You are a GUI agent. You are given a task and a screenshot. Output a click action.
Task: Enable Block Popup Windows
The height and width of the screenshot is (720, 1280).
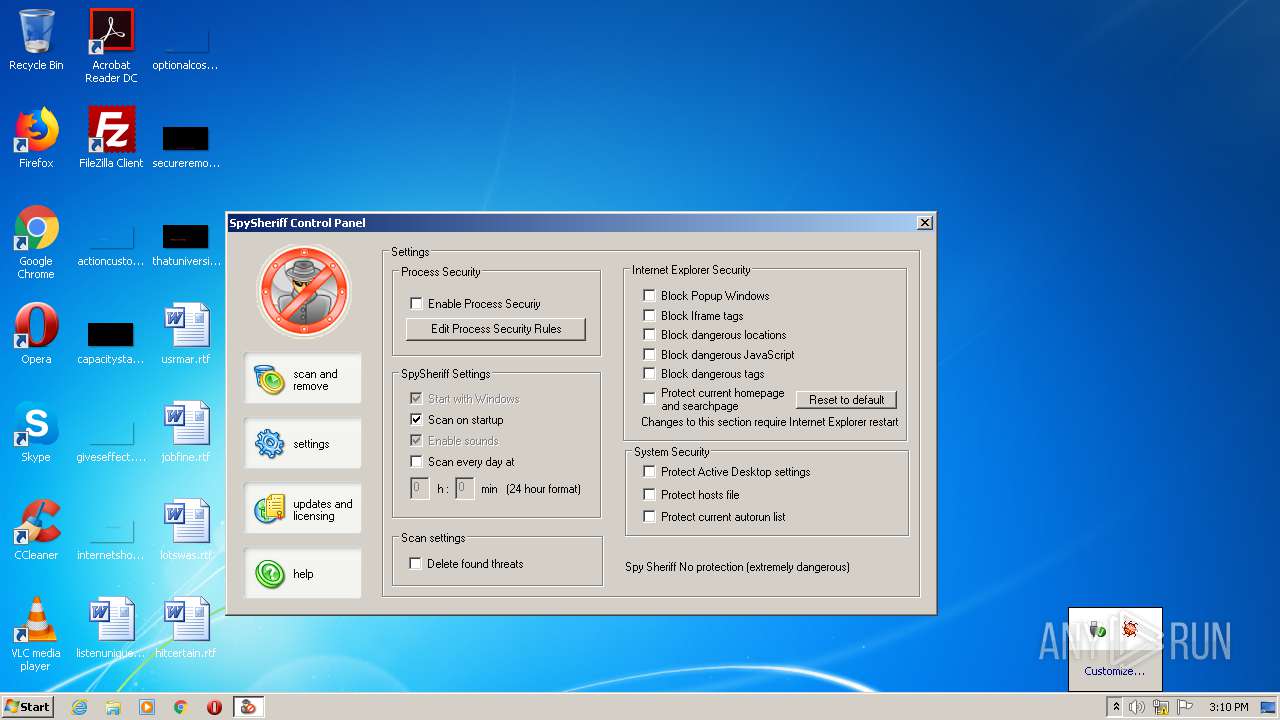coord(649,296)
